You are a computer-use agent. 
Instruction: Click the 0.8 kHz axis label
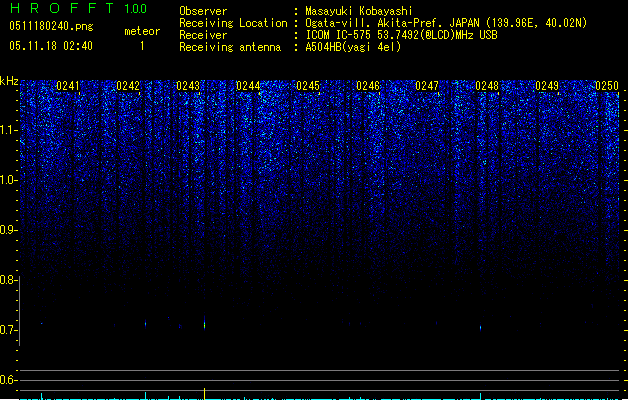[9, 280]
